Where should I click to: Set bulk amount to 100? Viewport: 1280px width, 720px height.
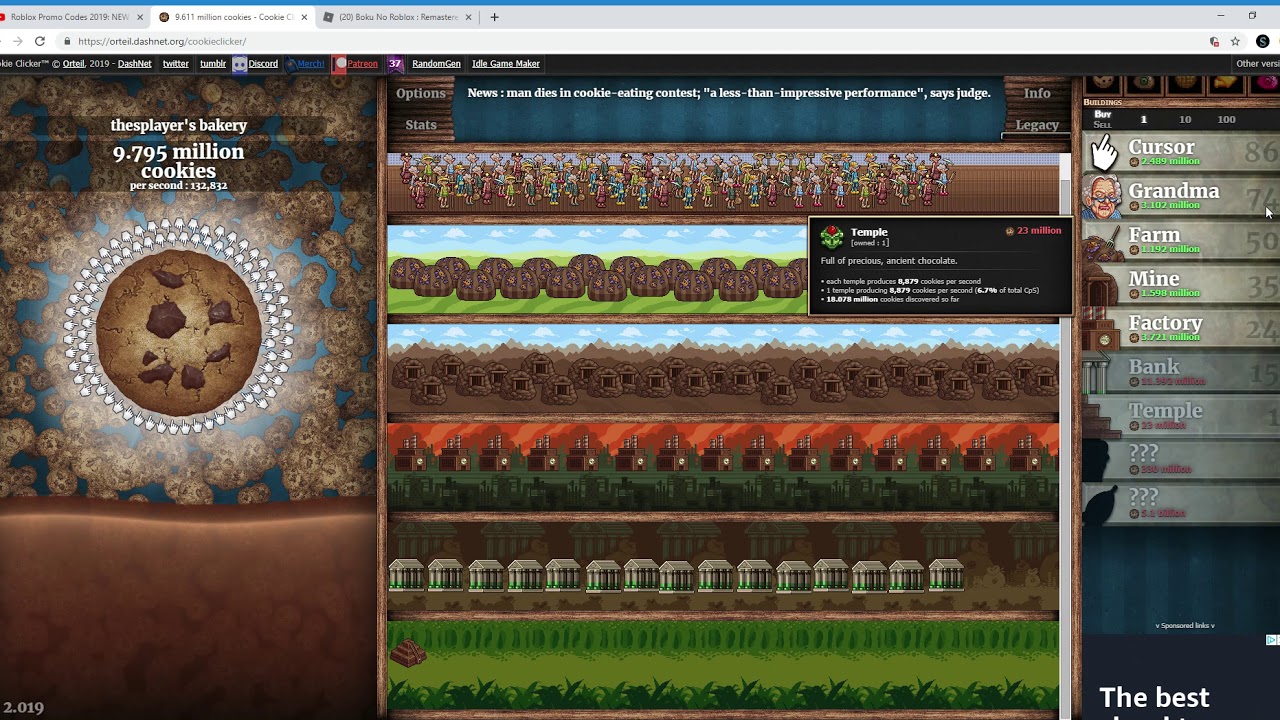click(1226, 119)
